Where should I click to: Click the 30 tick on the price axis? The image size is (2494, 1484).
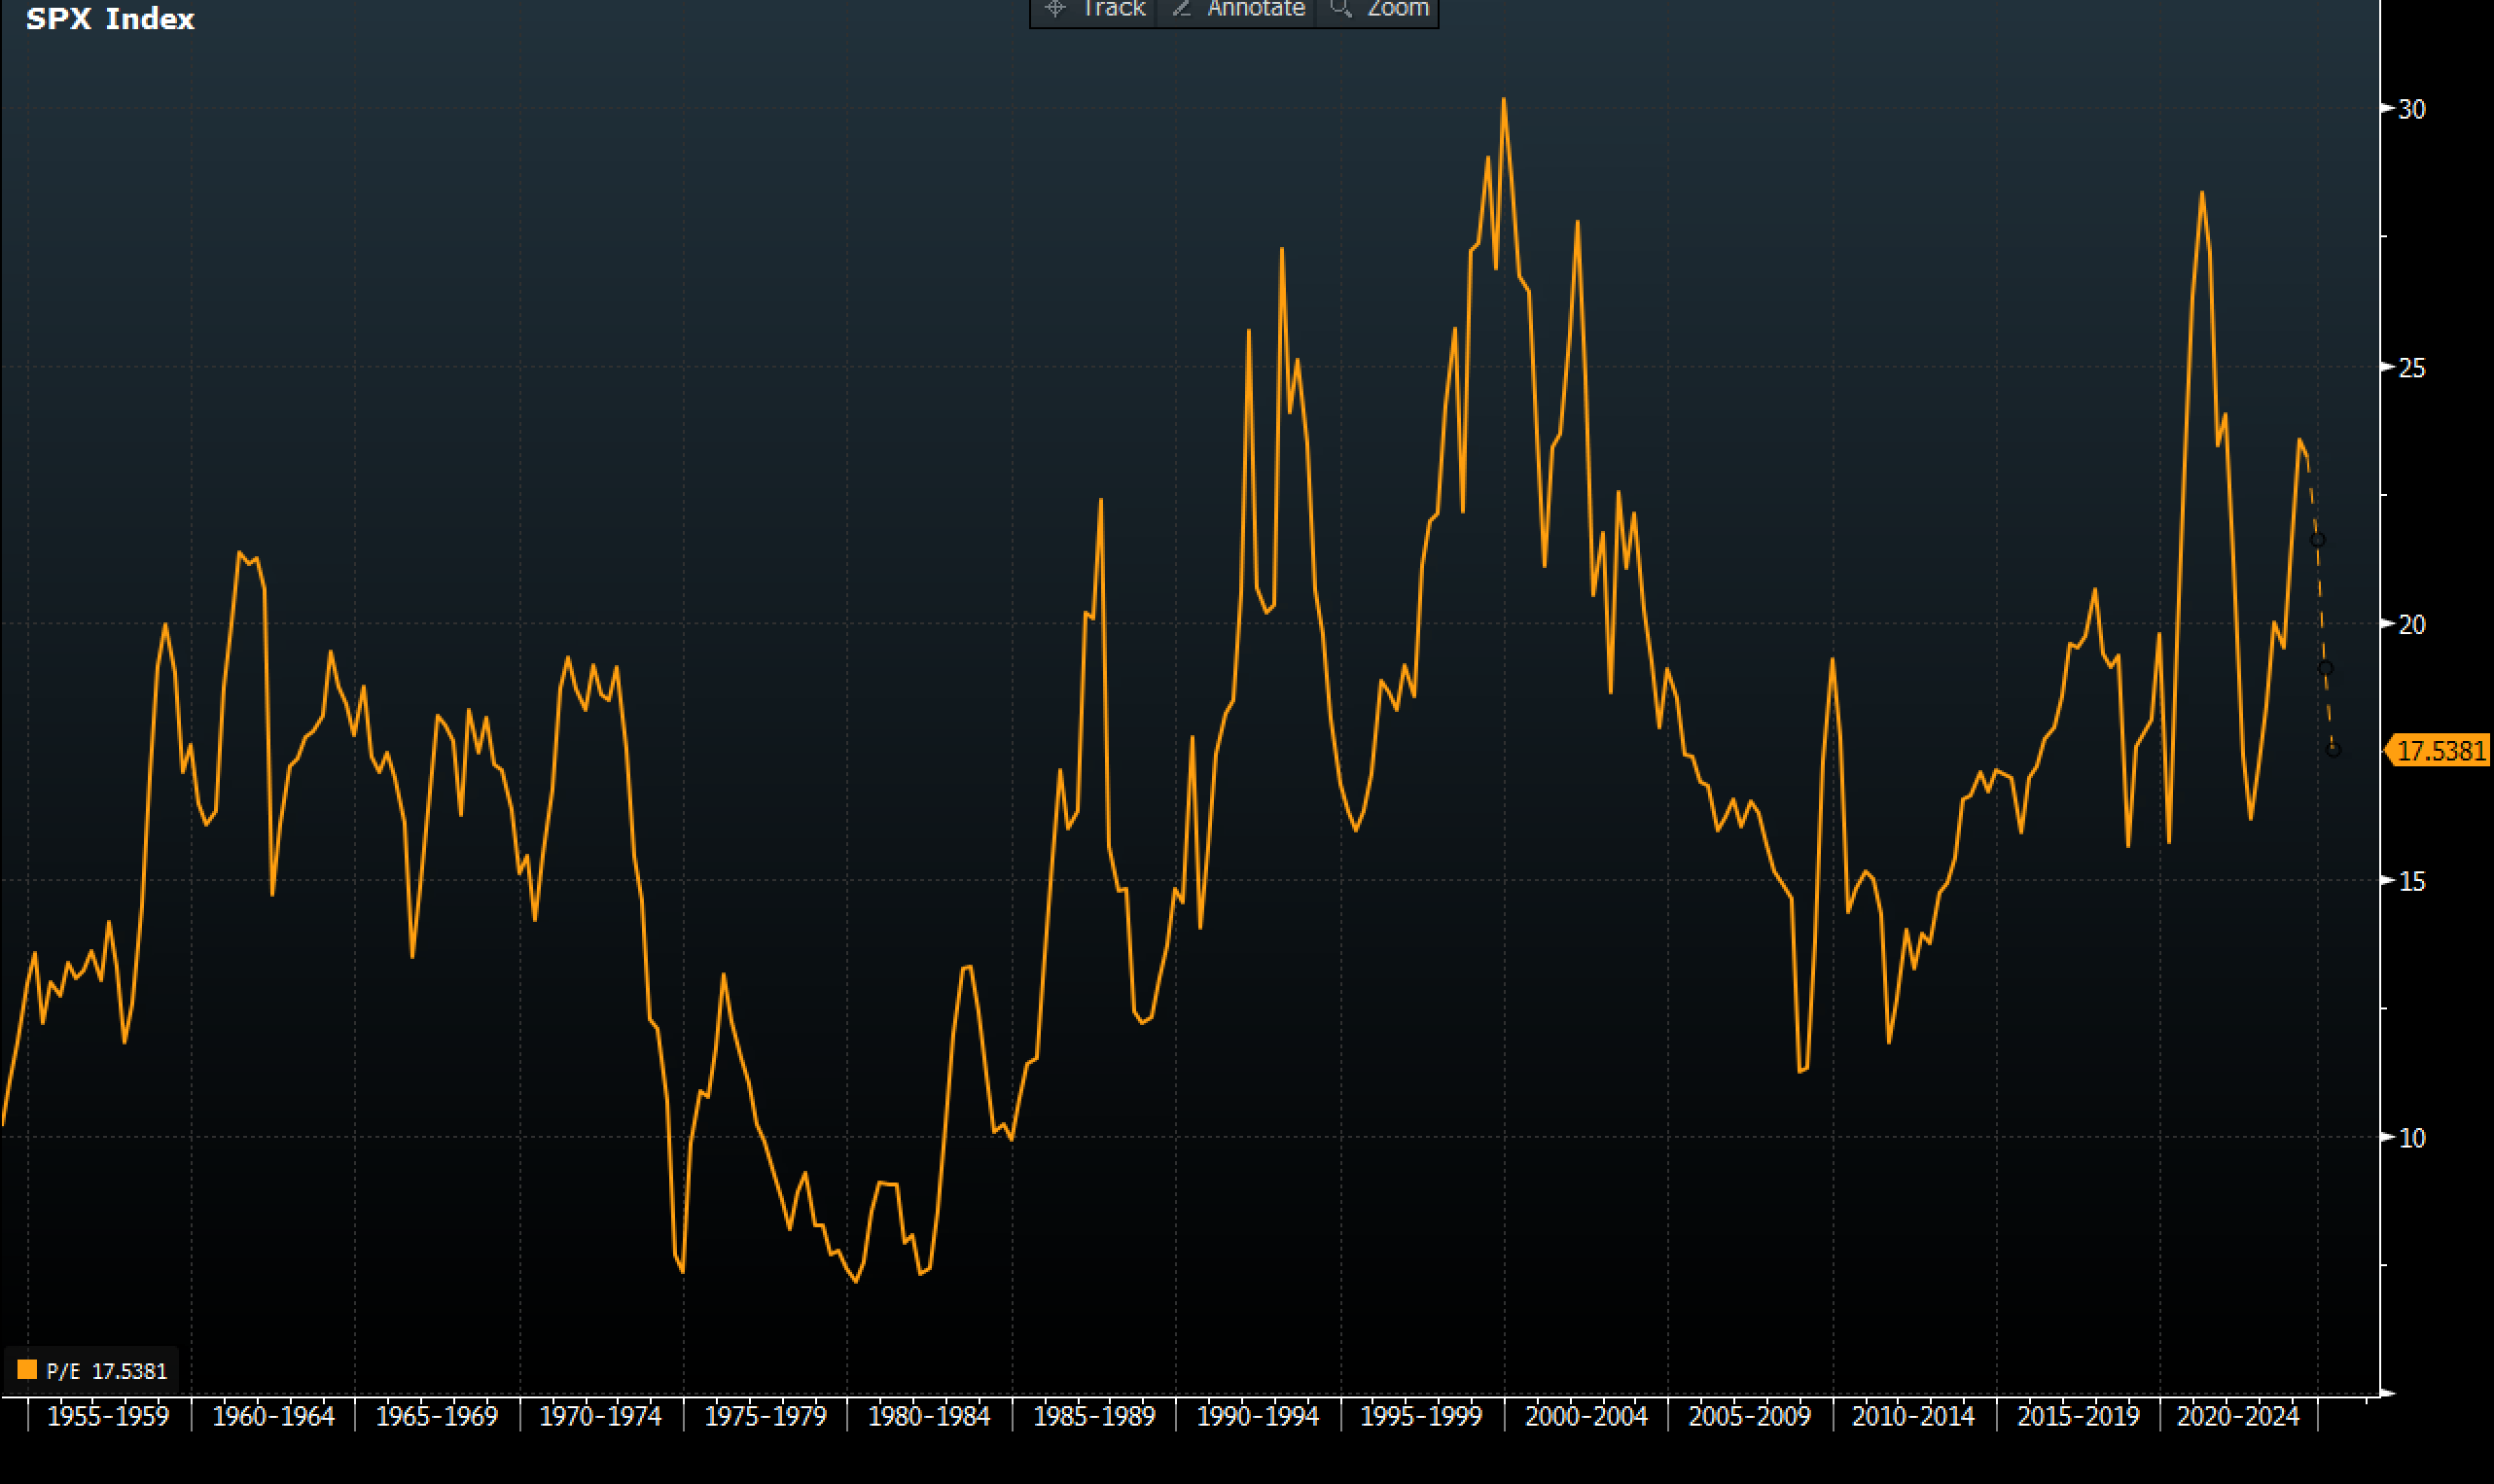pos(2412,109)
